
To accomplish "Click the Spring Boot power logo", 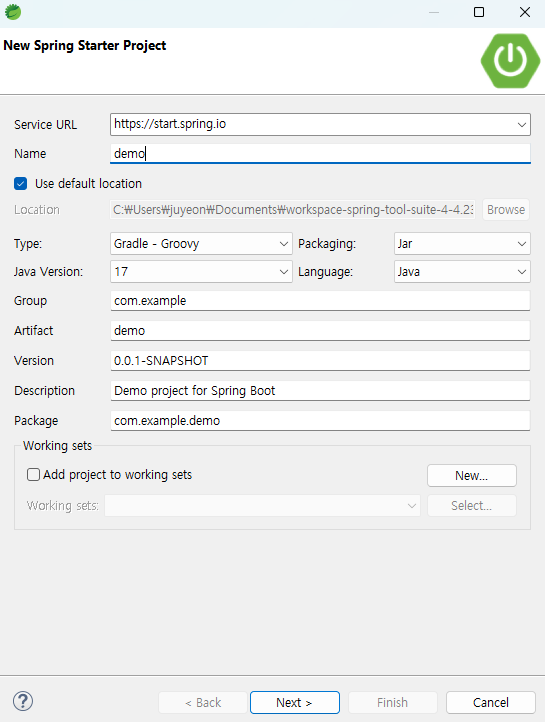I will [x=510, y=60].
